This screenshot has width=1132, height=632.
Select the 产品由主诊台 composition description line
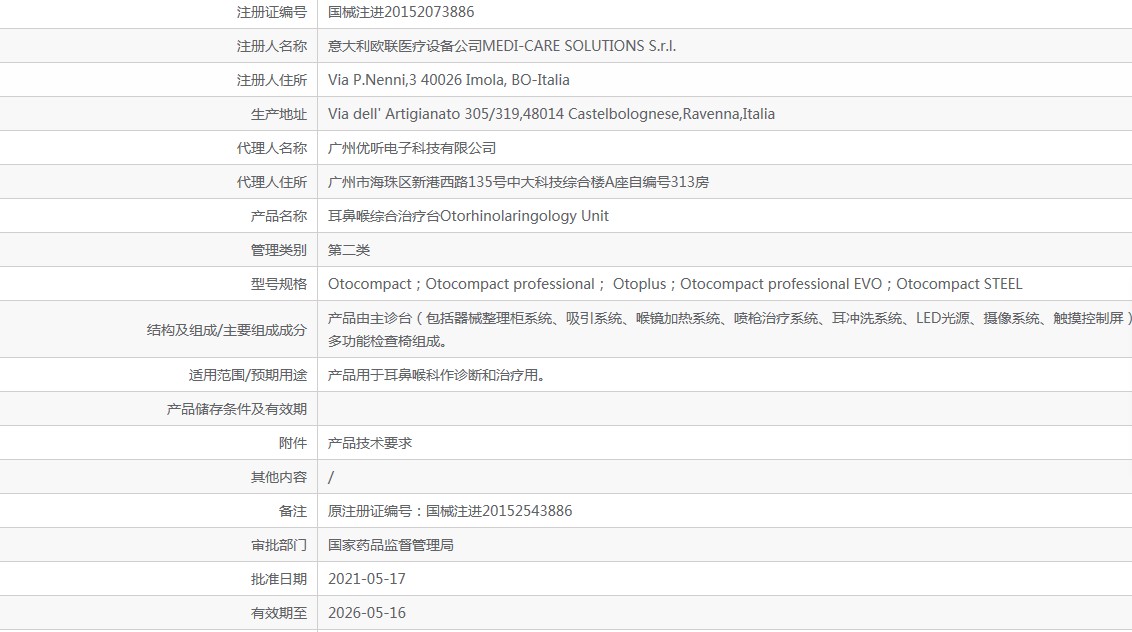click(x=730, y=318)
